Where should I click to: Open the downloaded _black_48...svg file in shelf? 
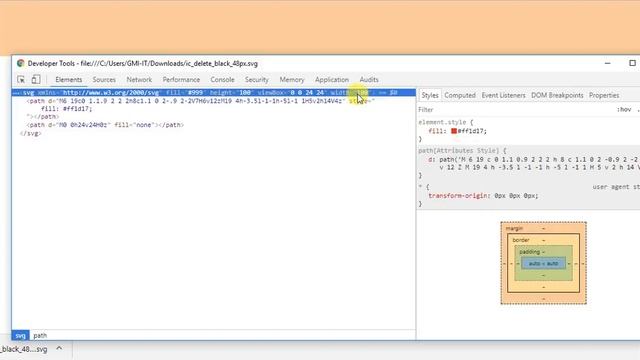24,349
